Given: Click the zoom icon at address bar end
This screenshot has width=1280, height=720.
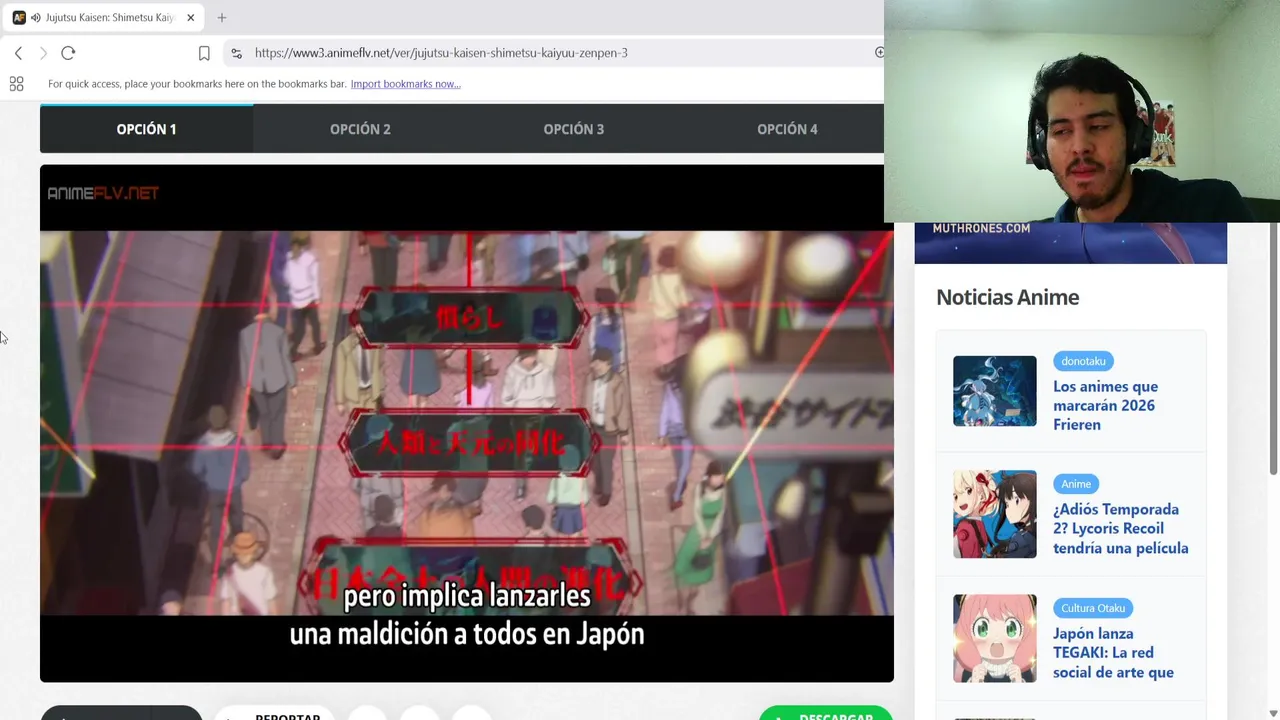Looking at the screenshot, I should (878, 53).
